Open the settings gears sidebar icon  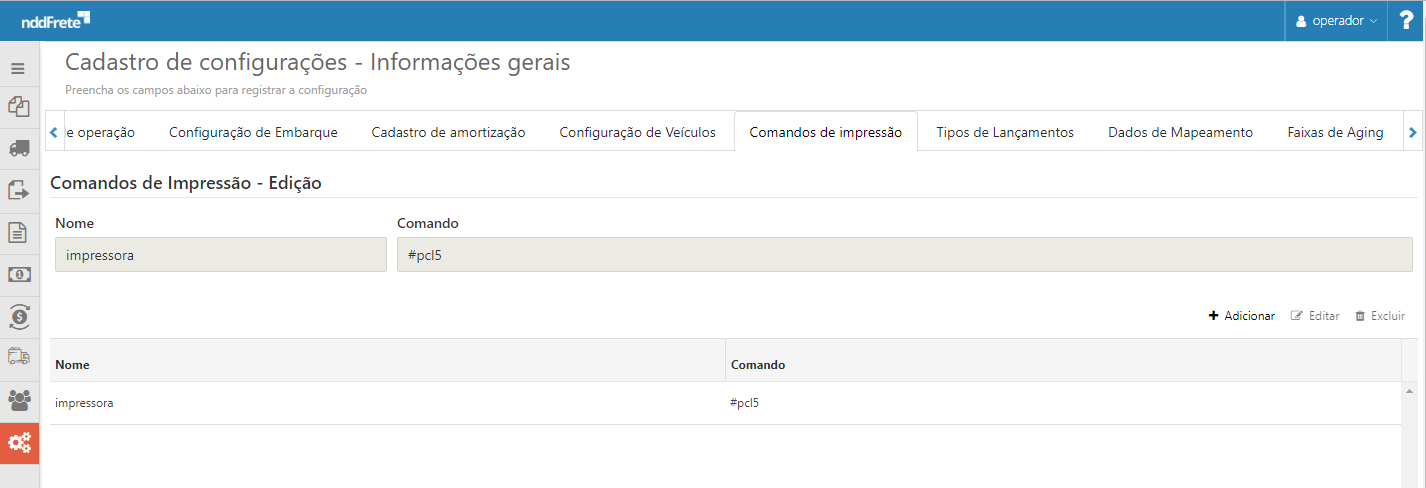[x=19, y=442]
